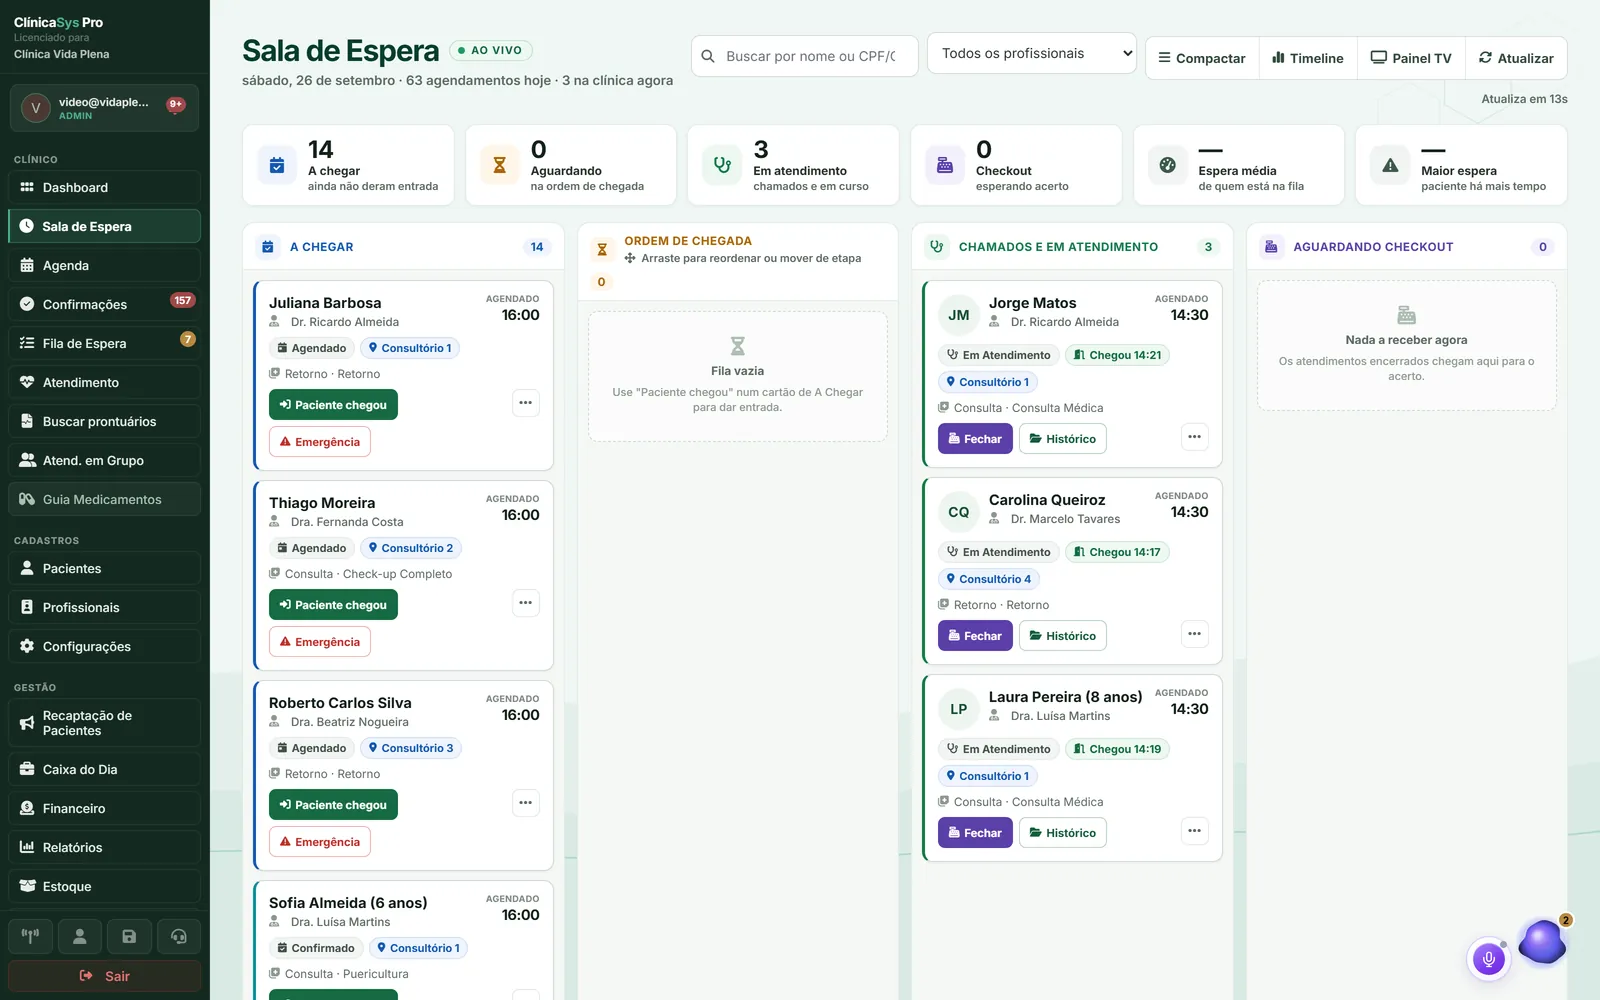Open Painel TV display

pyautogui.click(x=1411, y=58)
